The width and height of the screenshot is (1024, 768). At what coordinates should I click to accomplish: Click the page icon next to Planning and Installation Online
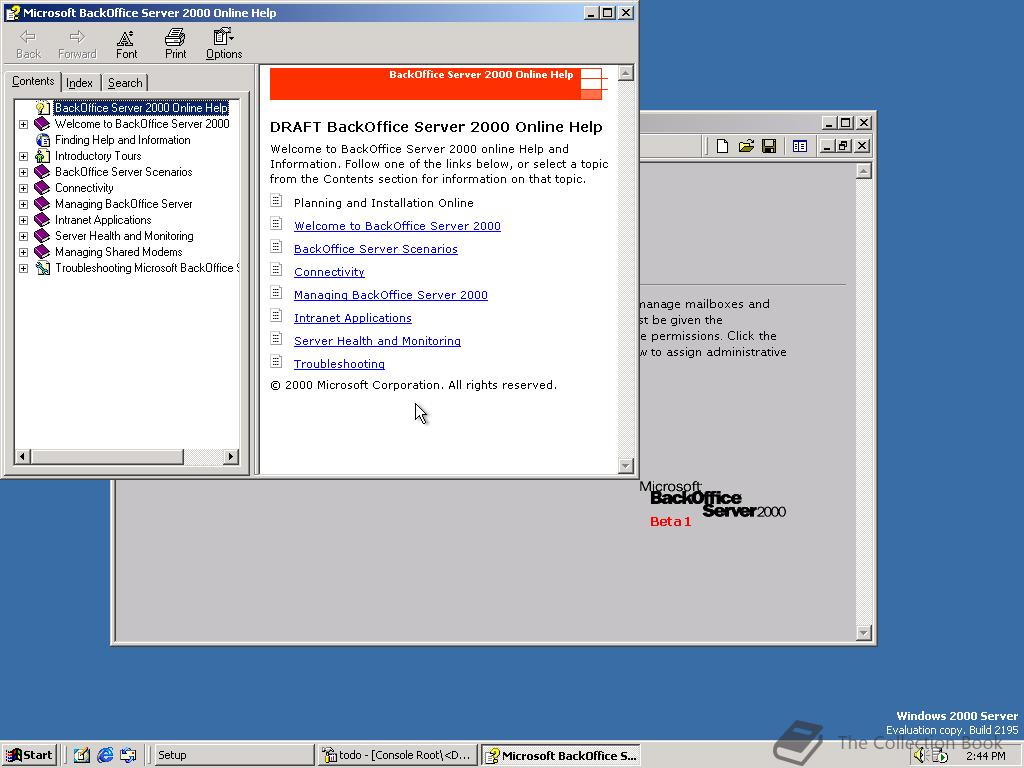276,200
